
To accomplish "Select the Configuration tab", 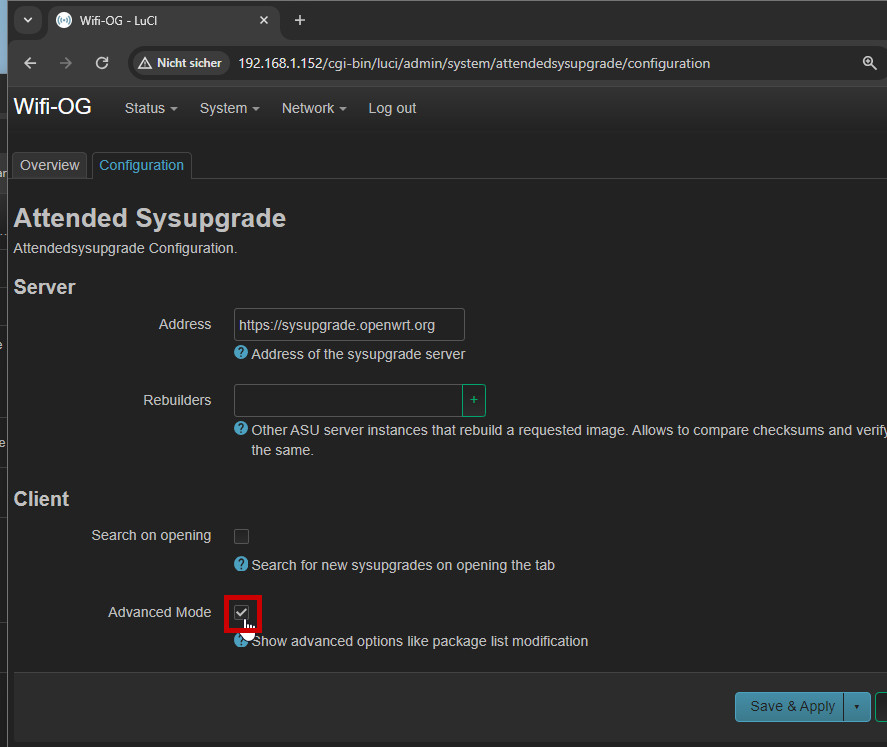I will point(141,165).
